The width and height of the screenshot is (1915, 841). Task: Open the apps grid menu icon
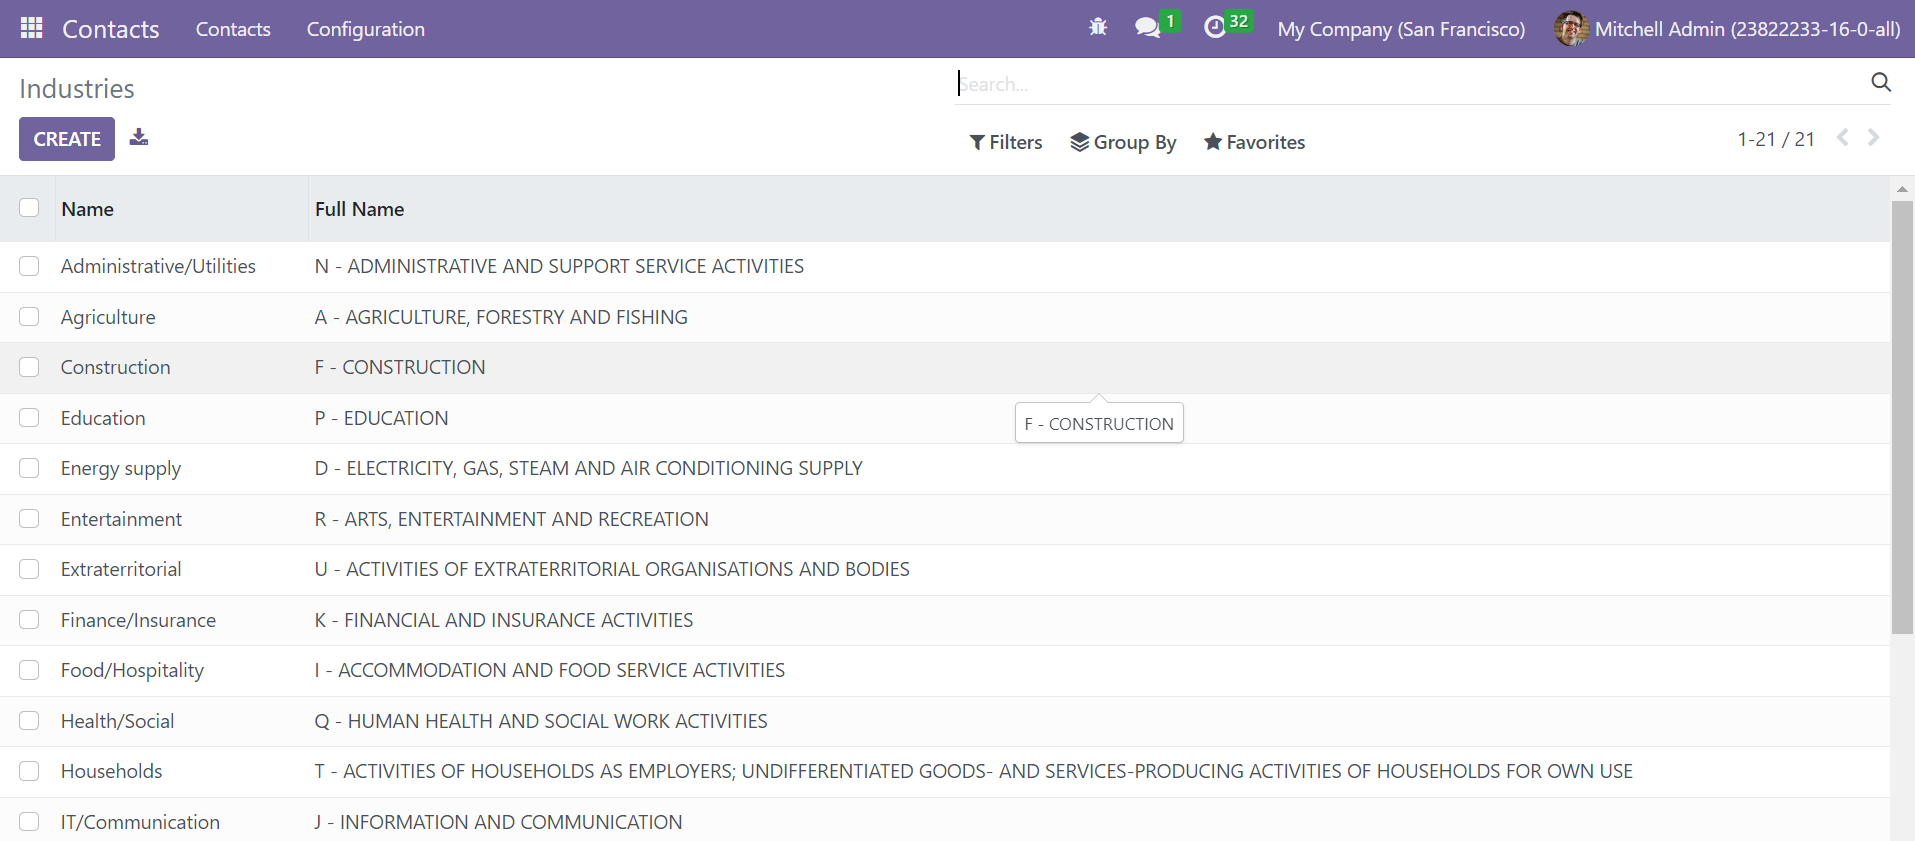(x=31, y=28)
